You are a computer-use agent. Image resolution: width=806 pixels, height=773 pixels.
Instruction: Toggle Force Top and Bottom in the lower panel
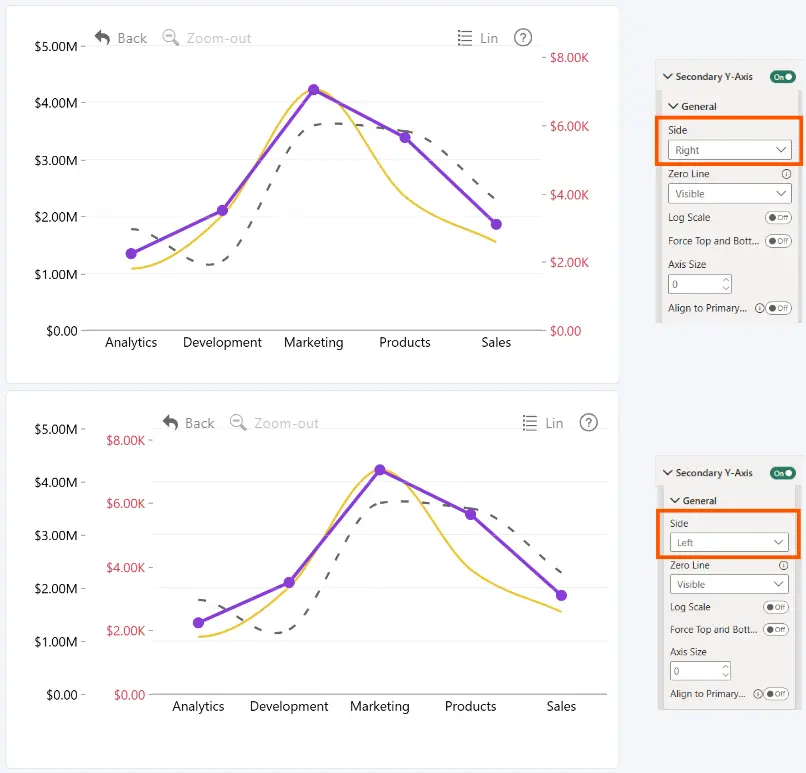tap(776, 630)
